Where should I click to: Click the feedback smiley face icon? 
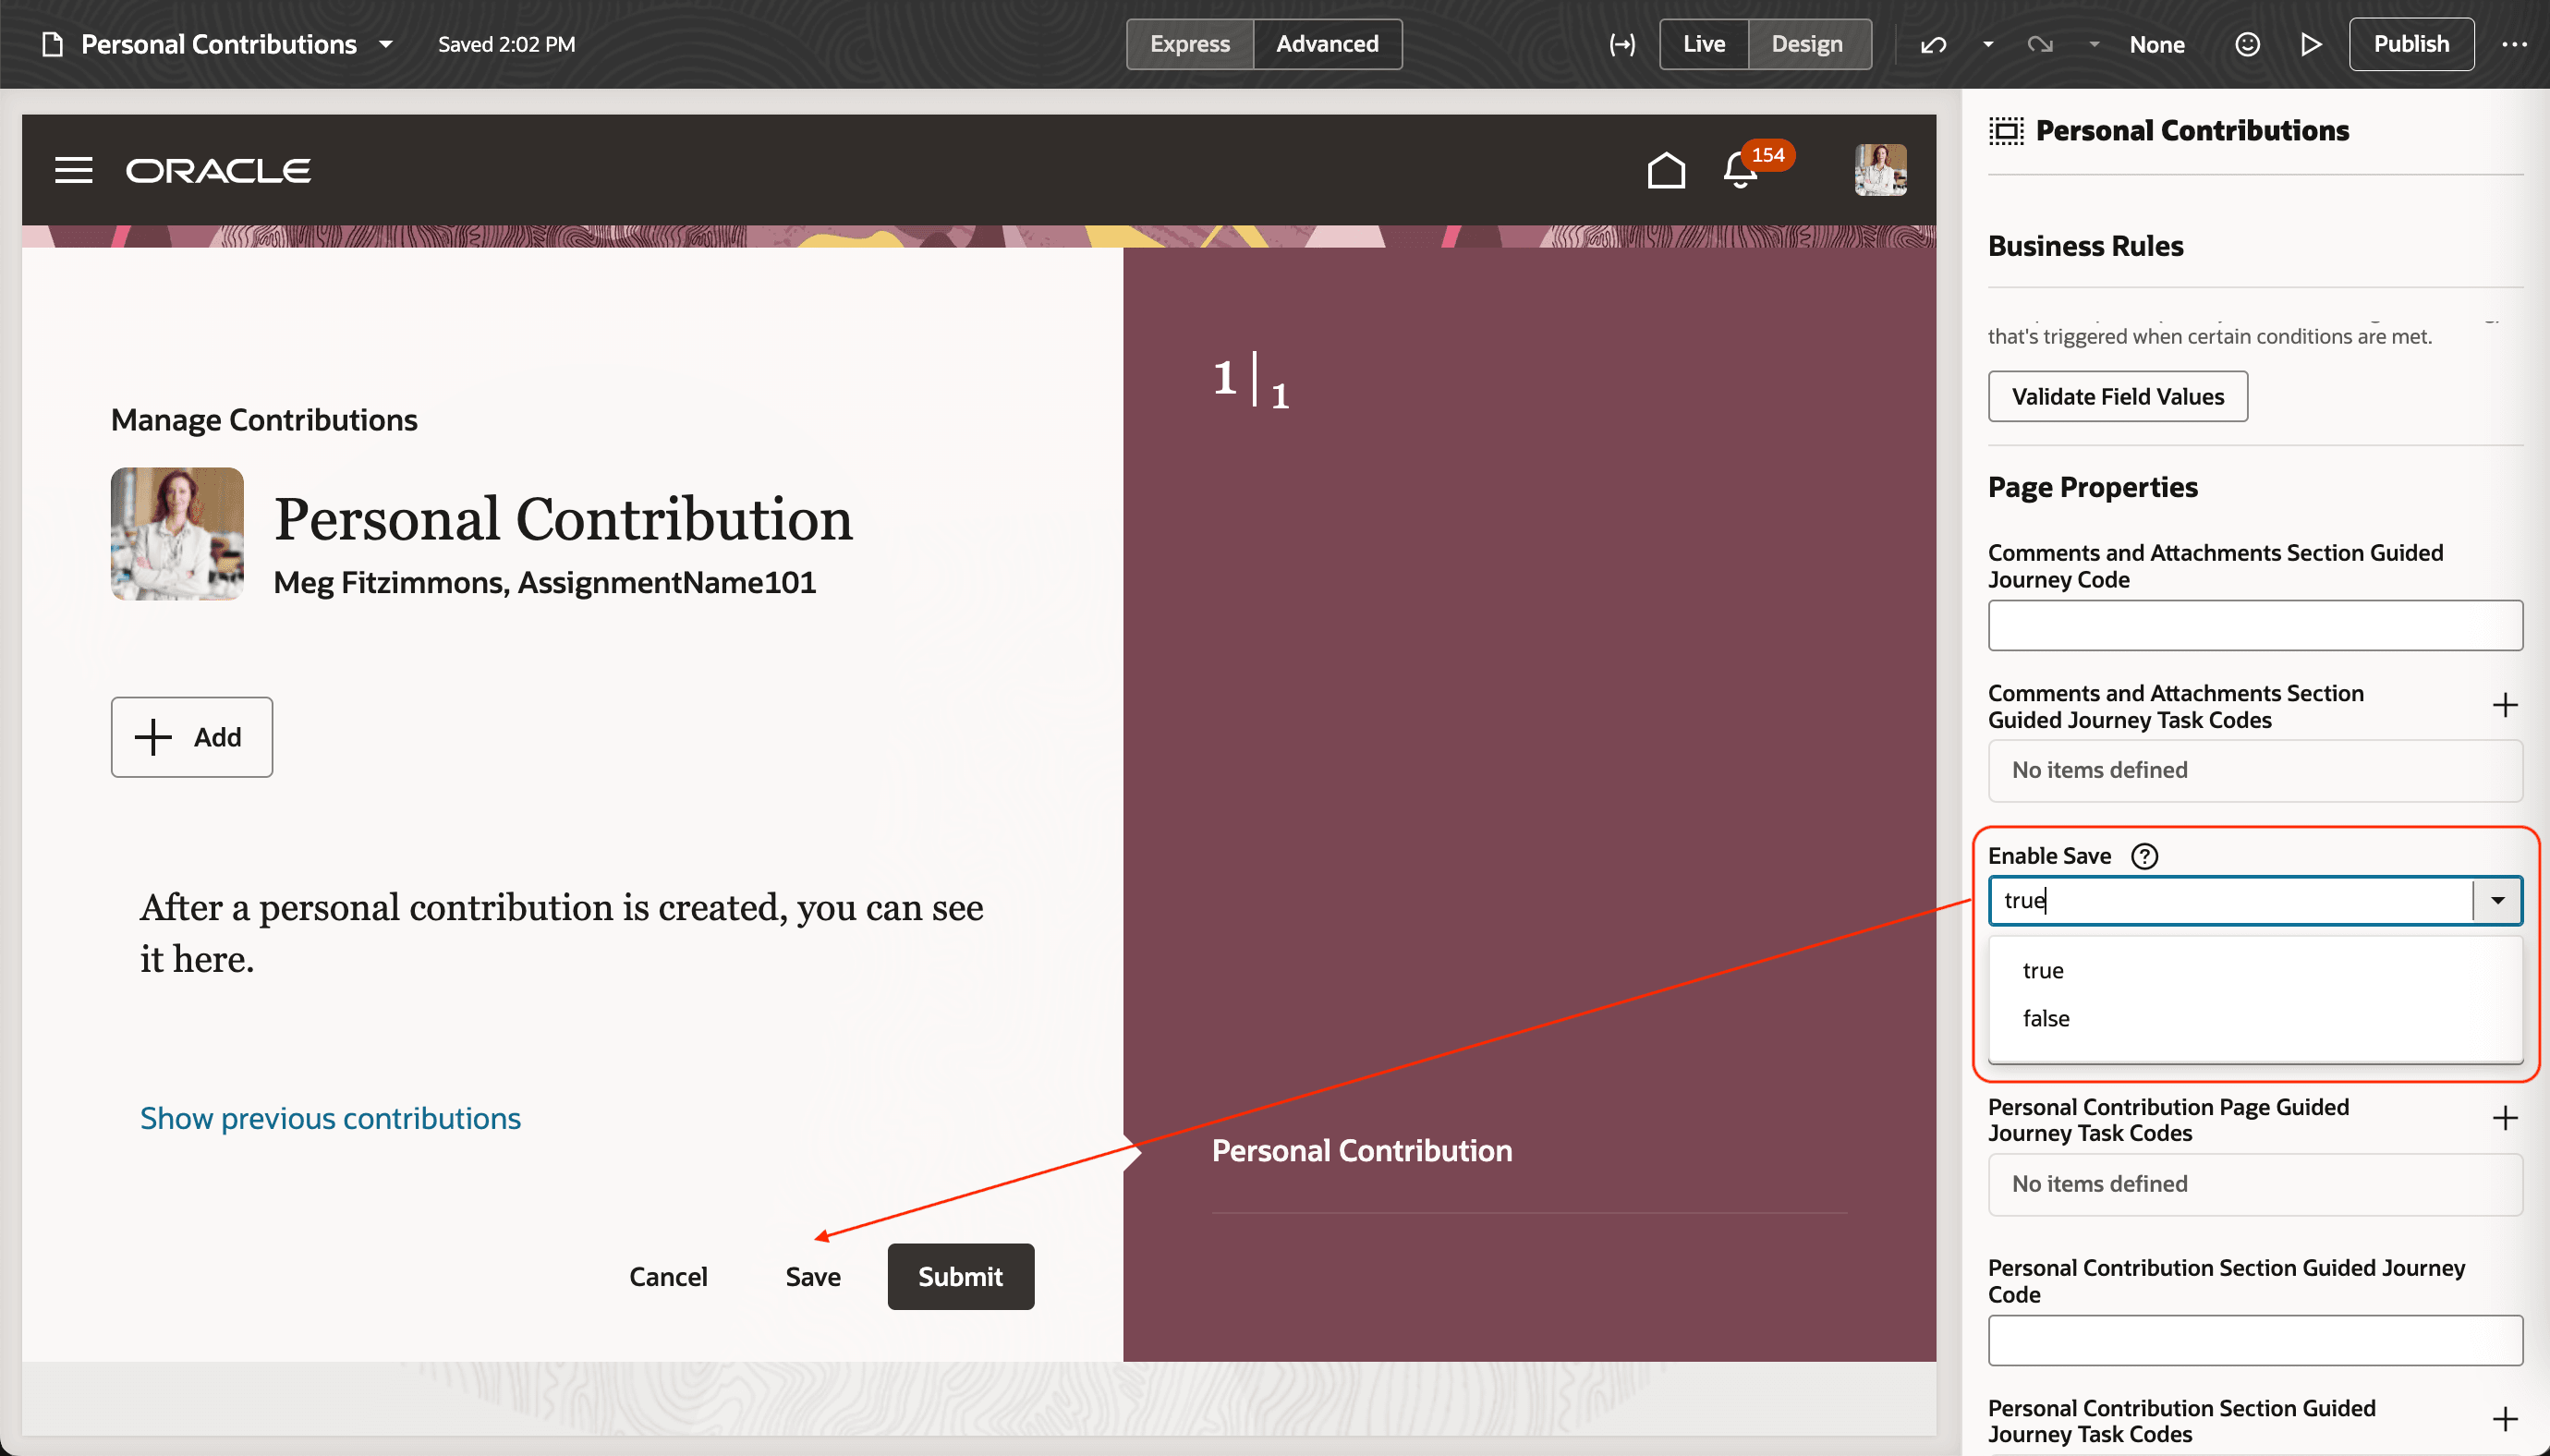pos(2247,44)
